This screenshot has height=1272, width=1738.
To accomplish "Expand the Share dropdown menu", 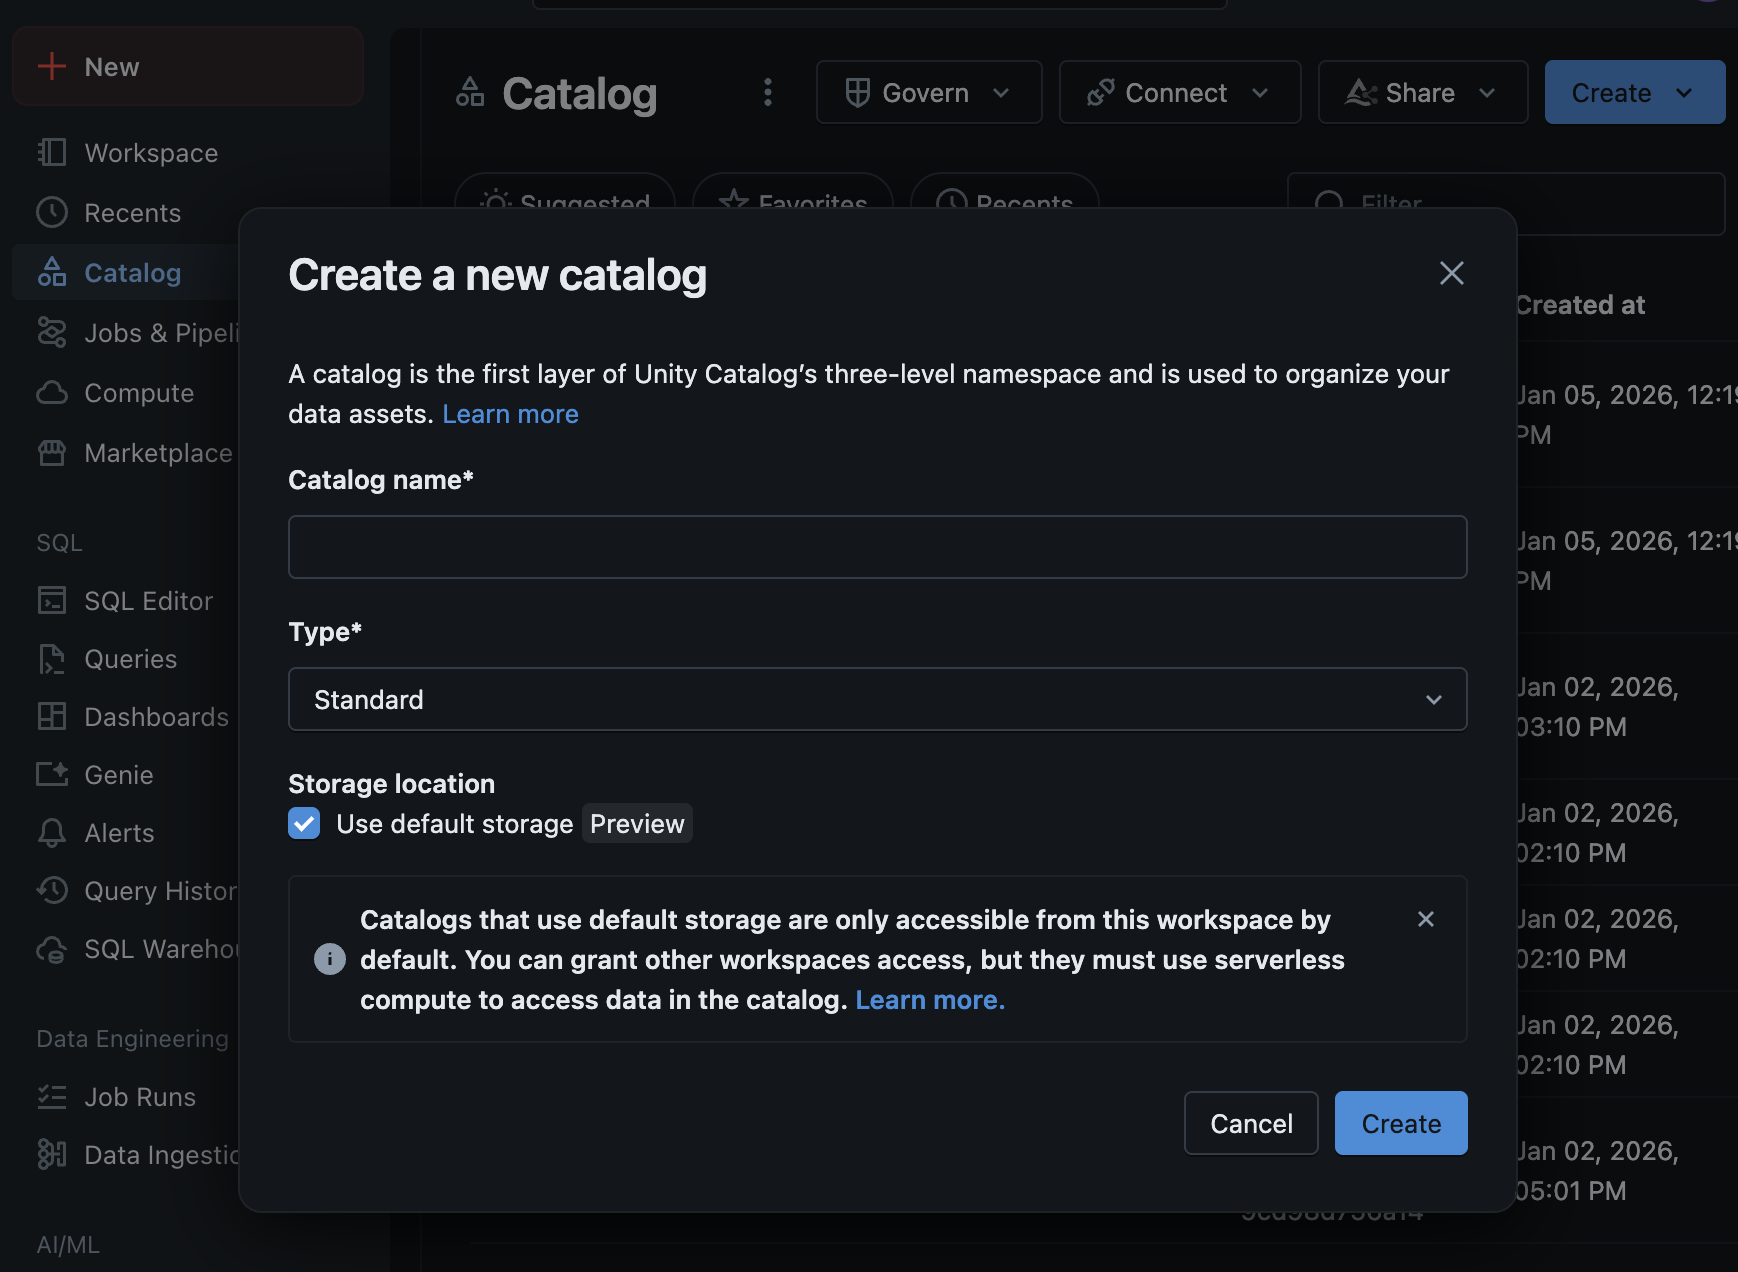I will [1422, 93].
